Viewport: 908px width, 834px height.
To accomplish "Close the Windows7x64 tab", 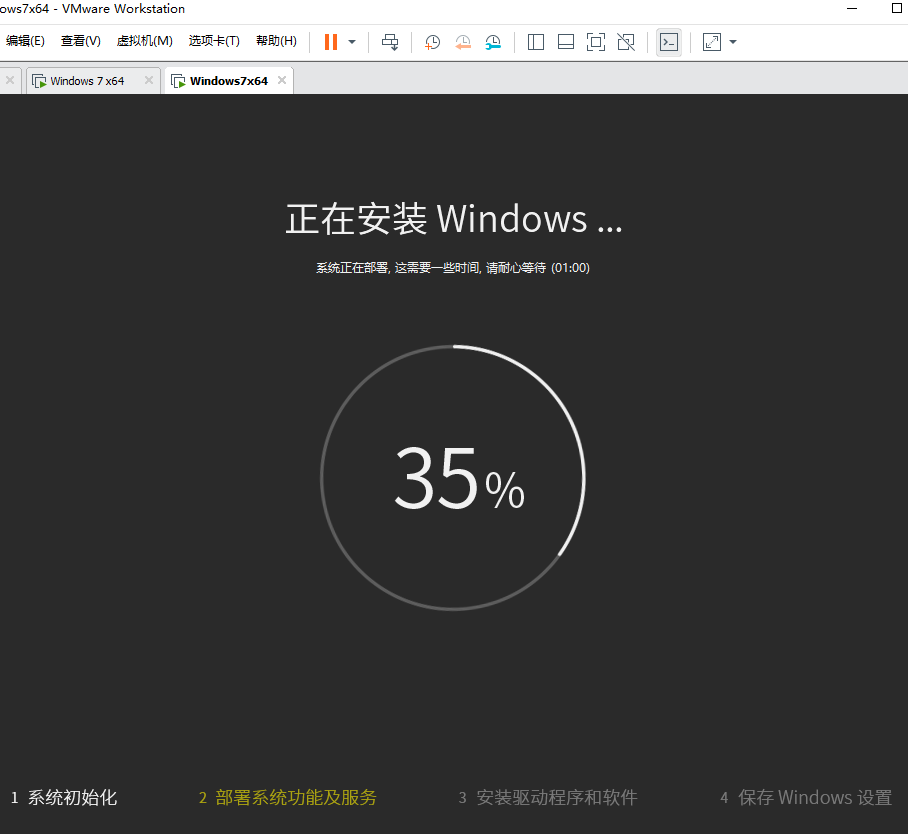I will click(282, 80).
